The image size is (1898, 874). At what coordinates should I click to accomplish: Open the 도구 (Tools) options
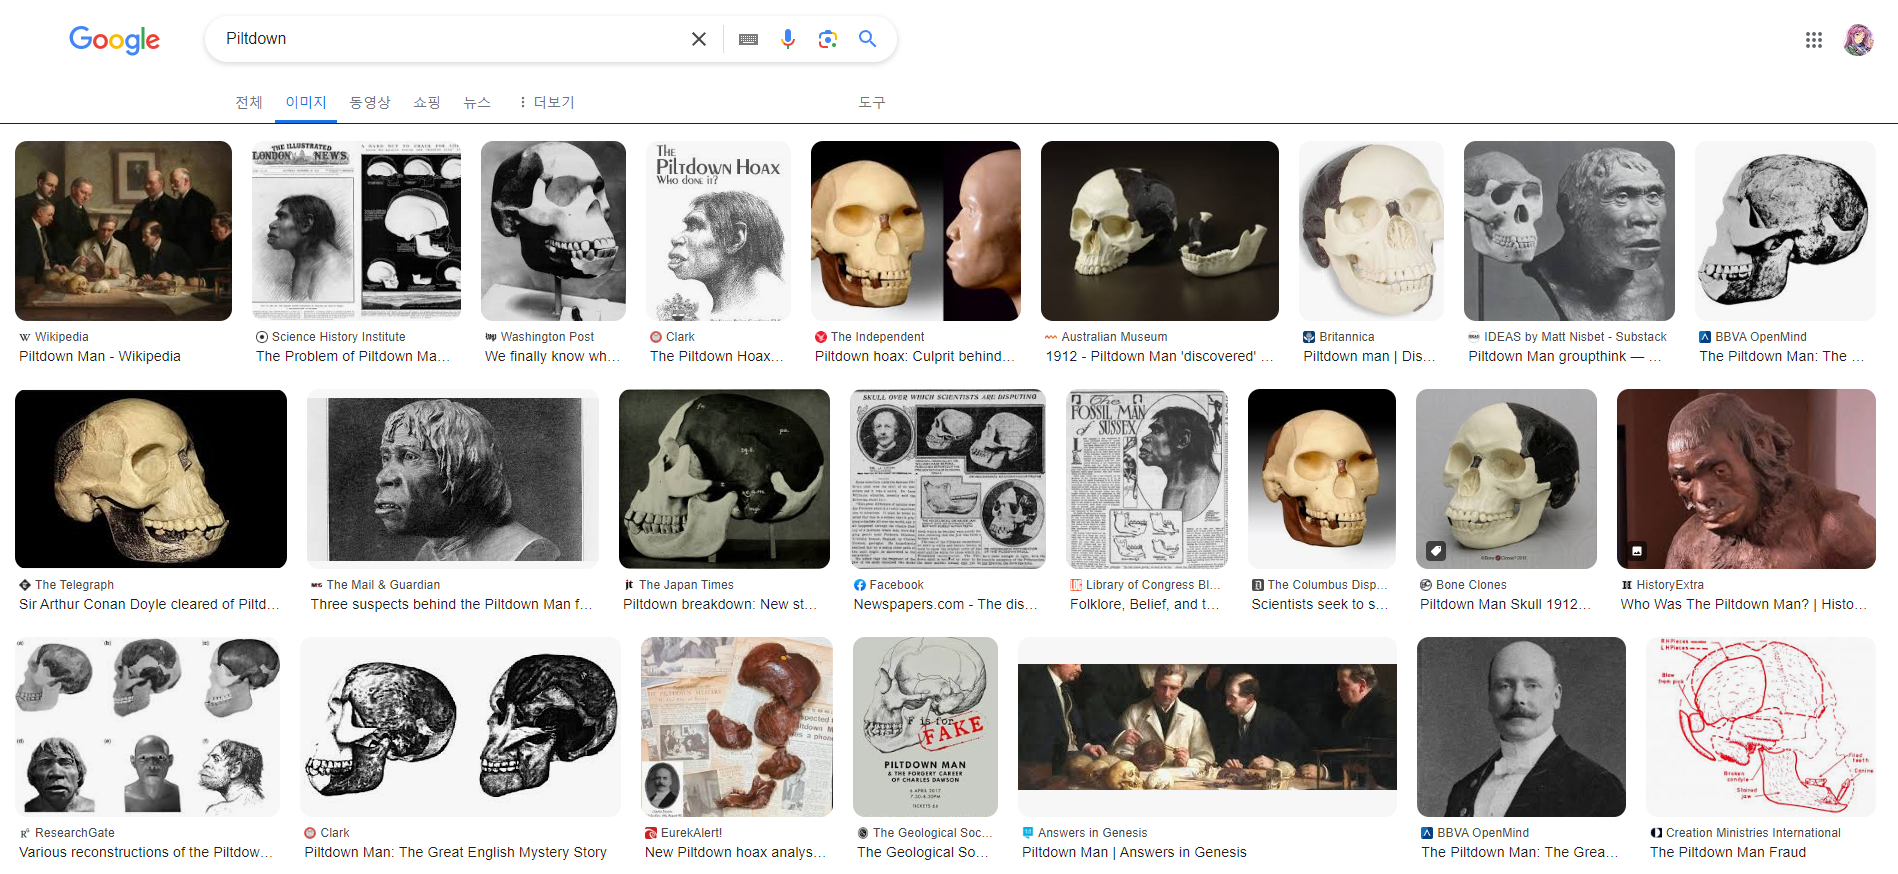click(872, 102)
